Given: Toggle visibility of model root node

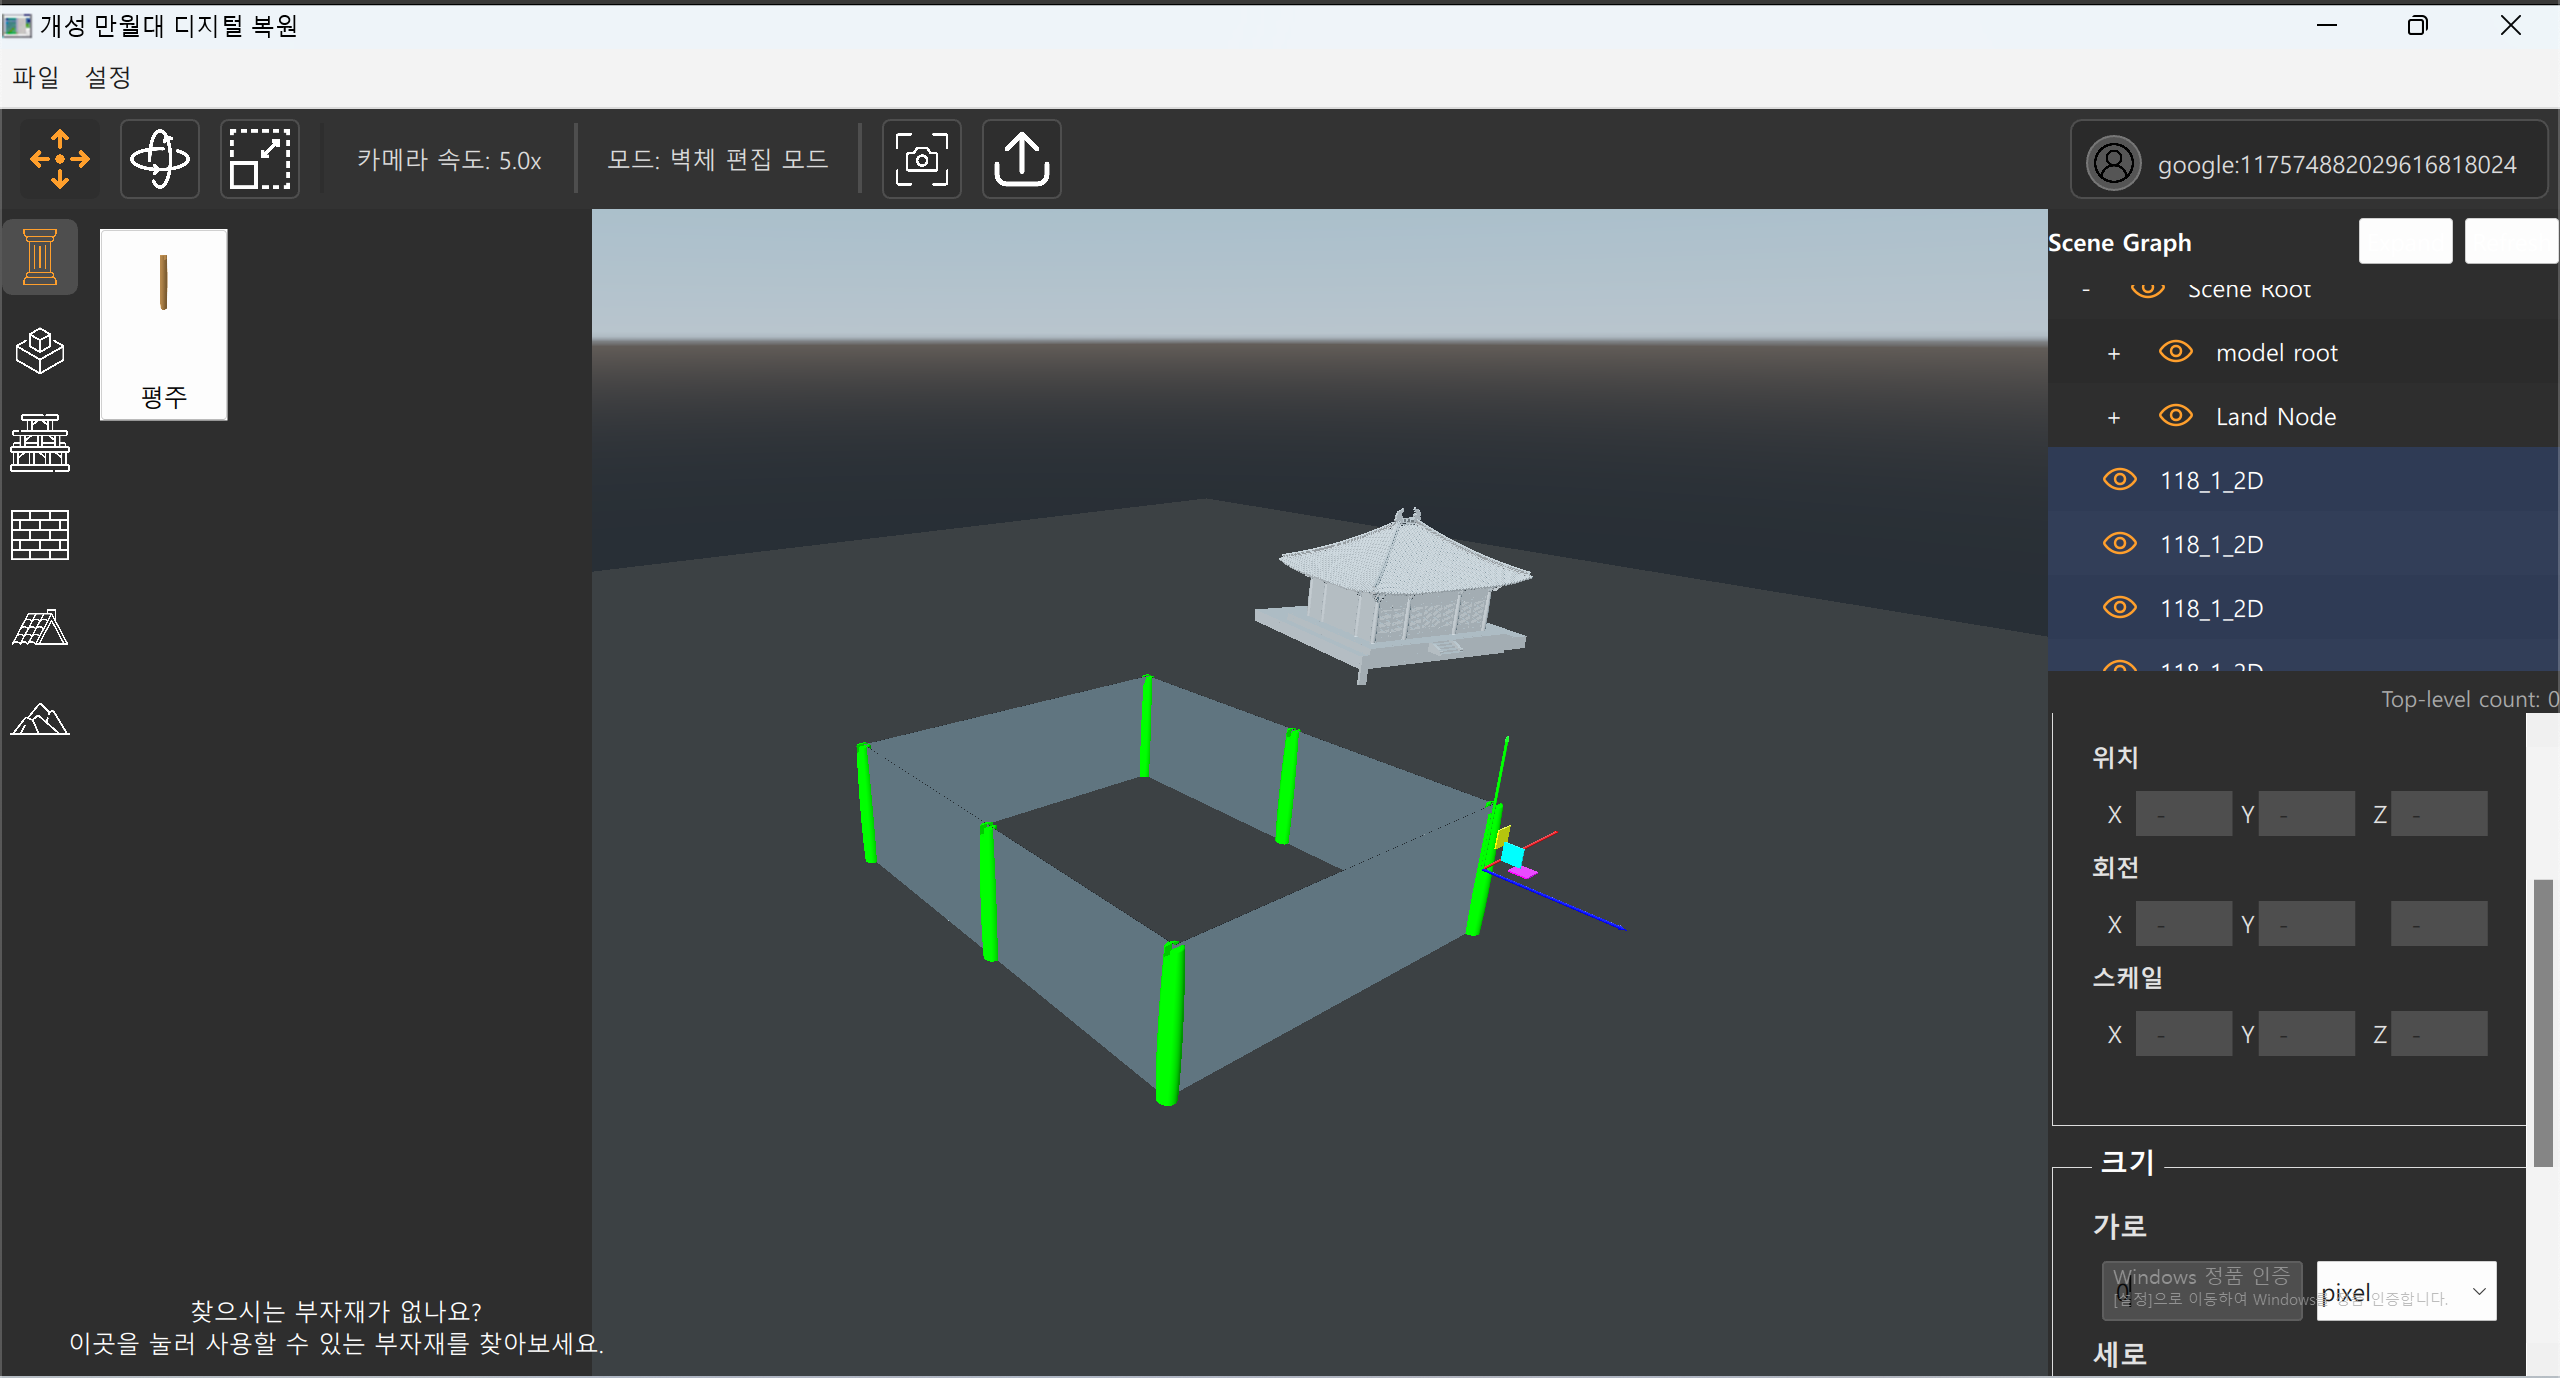Looking at the screenshot, I should [2175, 352].
